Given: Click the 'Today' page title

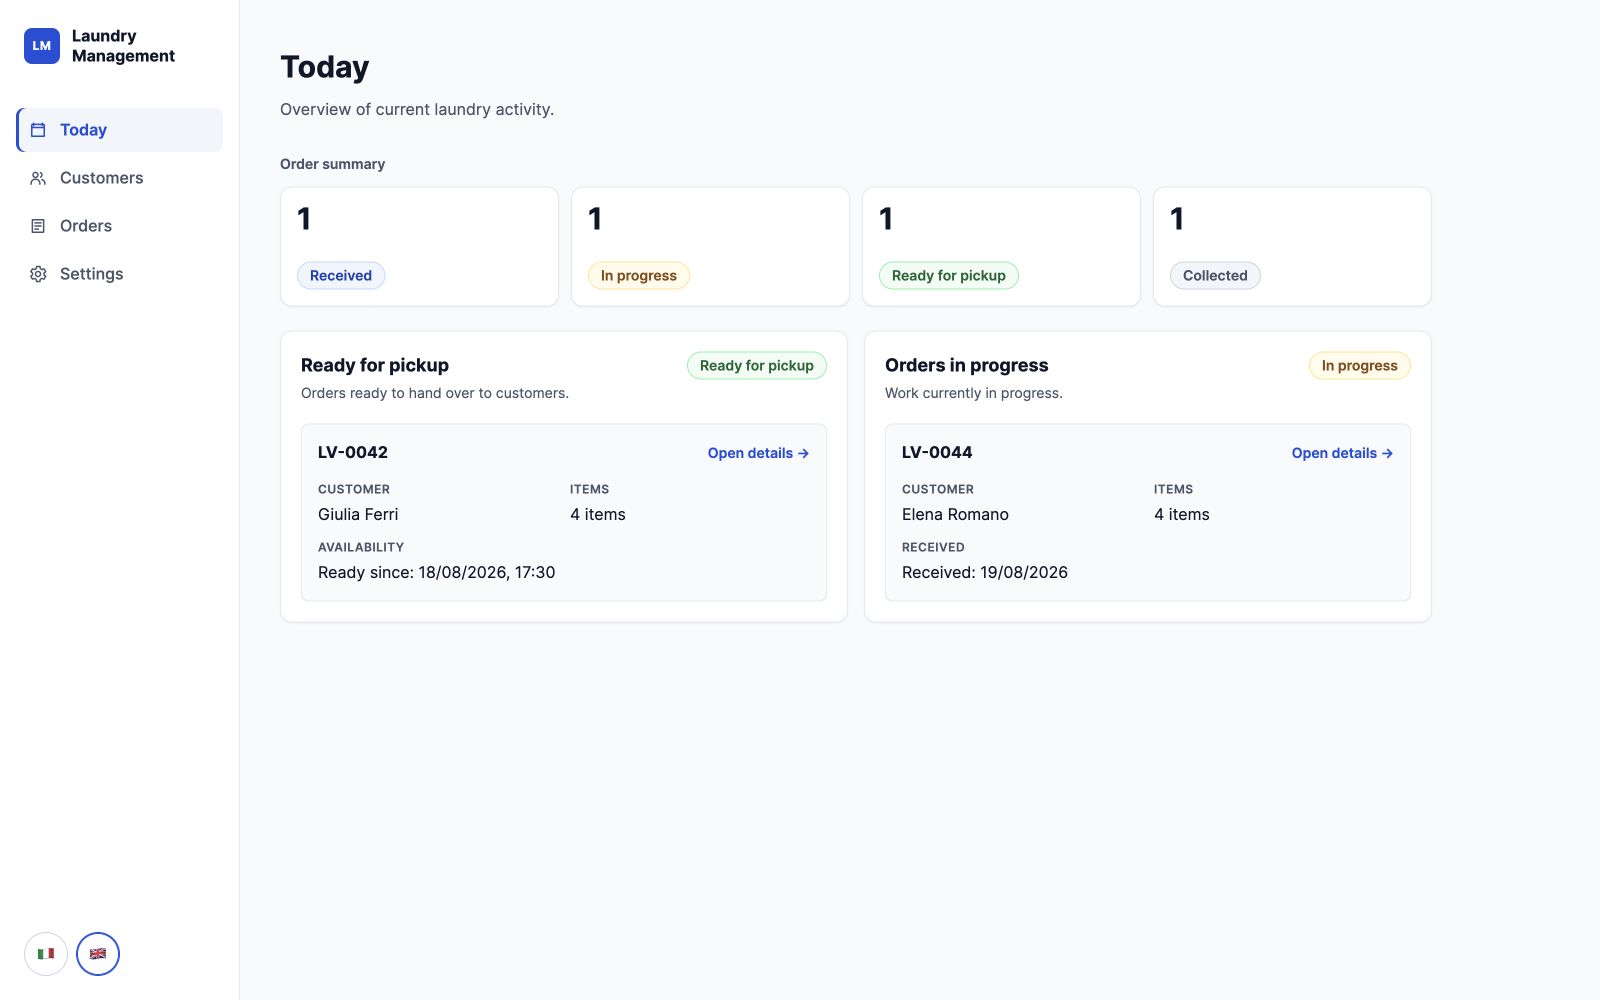Looking at the screenshot, I should 325,67.
